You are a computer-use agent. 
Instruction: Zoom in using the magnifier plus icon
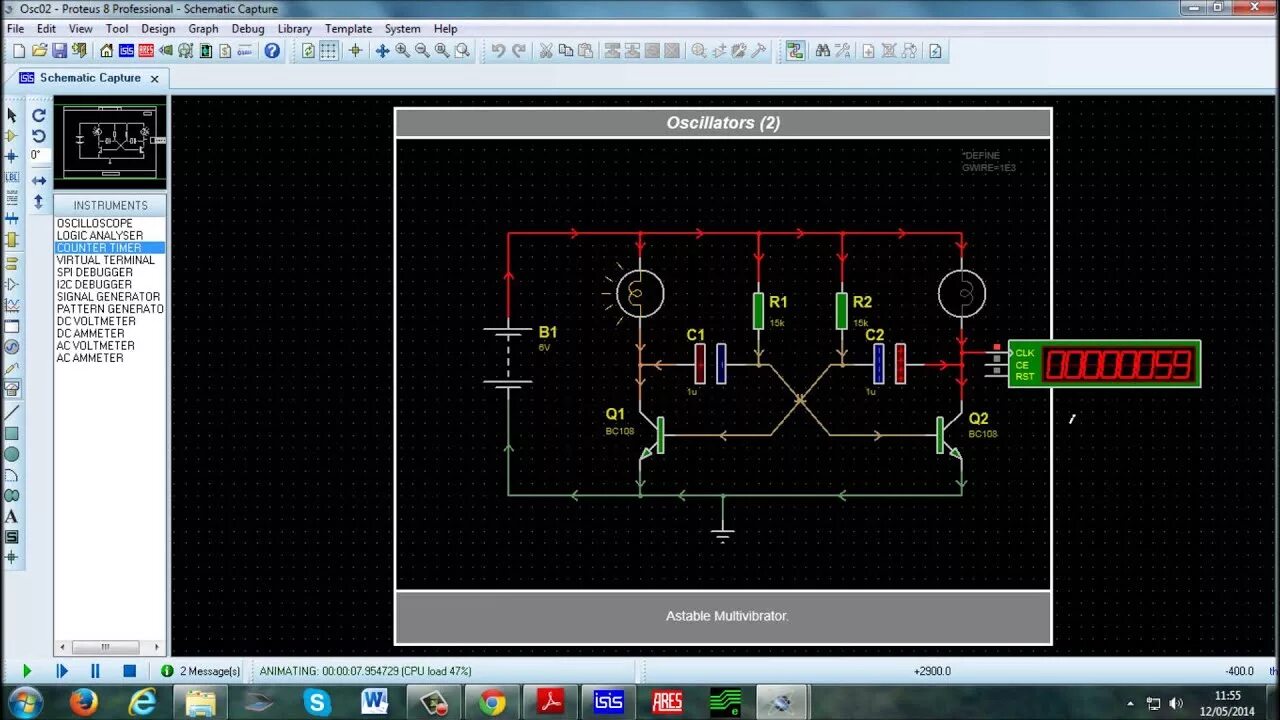point(402,50)
